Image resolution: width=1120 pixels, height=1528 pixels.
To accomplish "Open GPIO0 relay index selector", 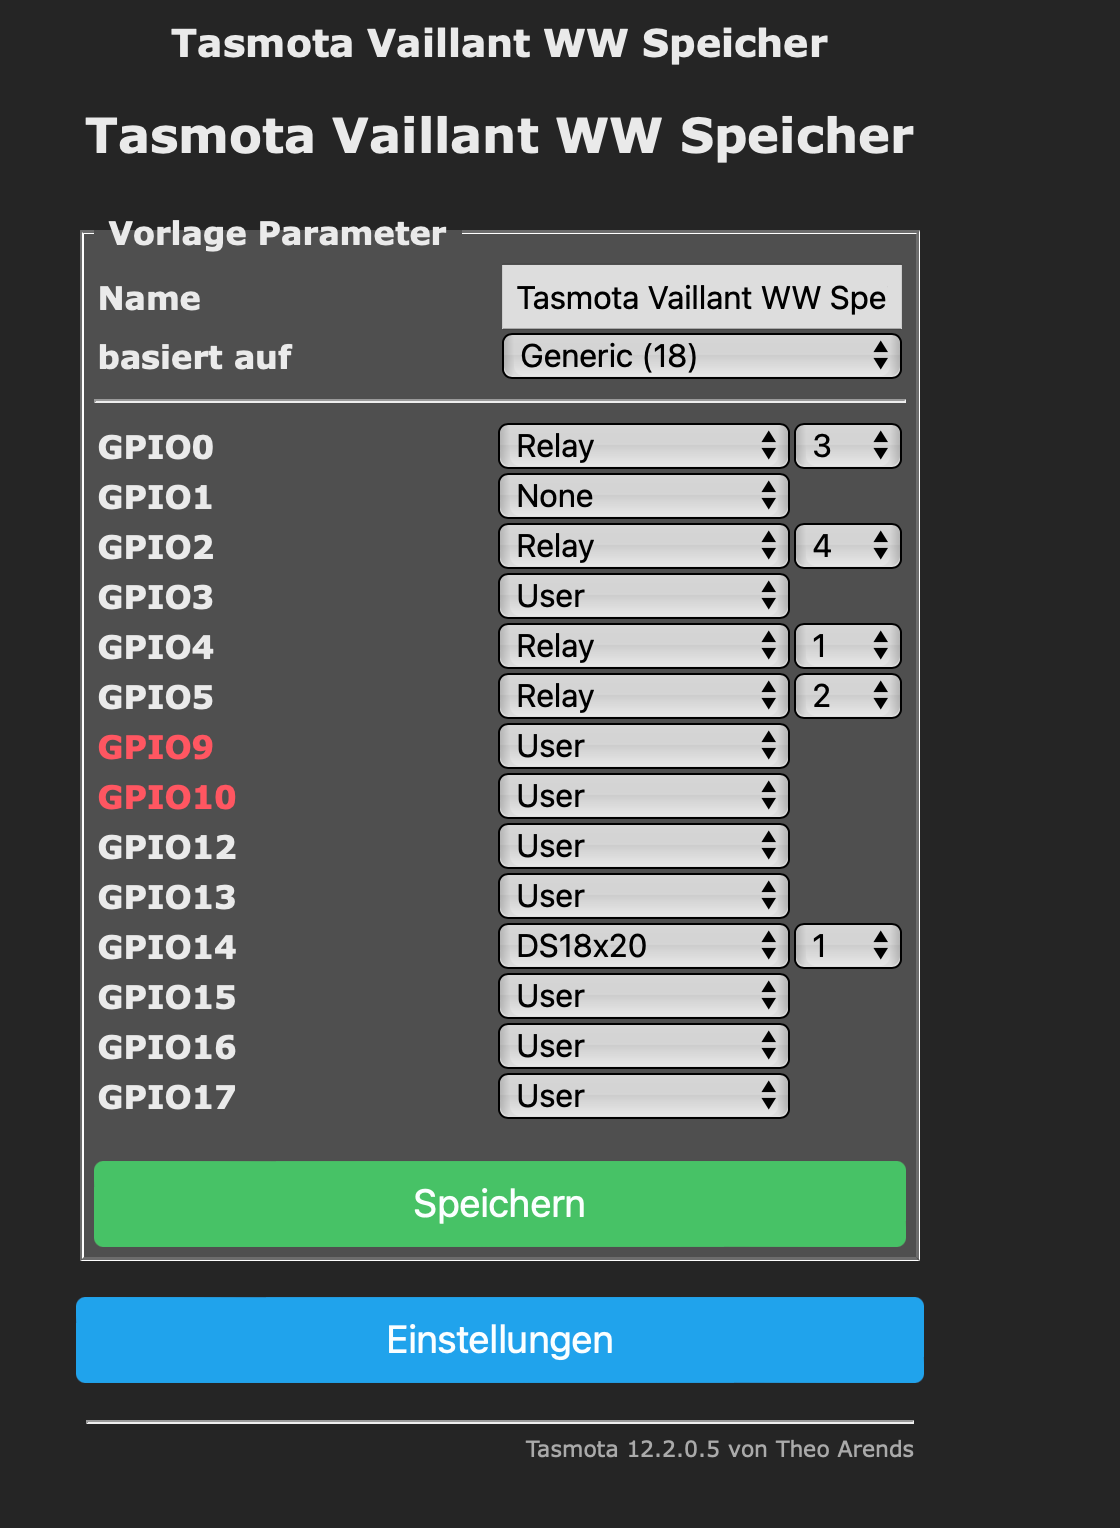I will (847, 446).
